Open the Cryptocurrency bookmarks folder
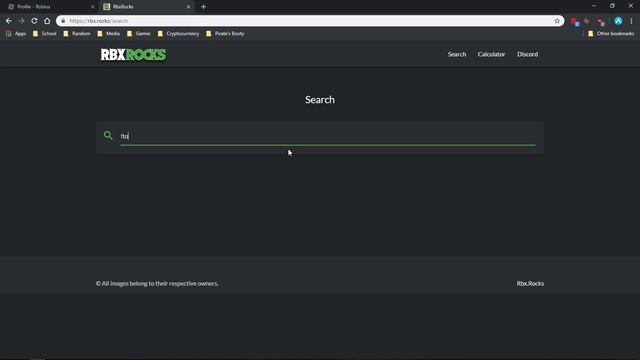This screenshot has width=640, height=360. [x=178, y=33]
